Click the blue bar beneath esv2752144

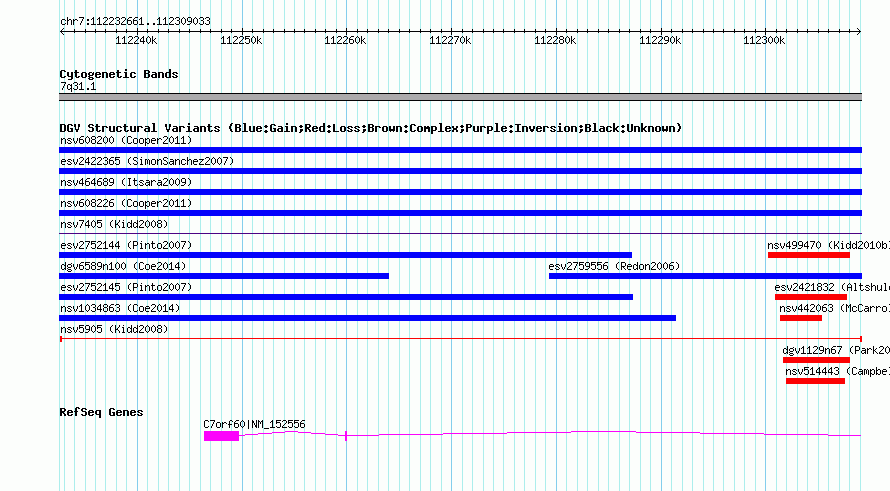pyautogui.click(x=345, y=255)
